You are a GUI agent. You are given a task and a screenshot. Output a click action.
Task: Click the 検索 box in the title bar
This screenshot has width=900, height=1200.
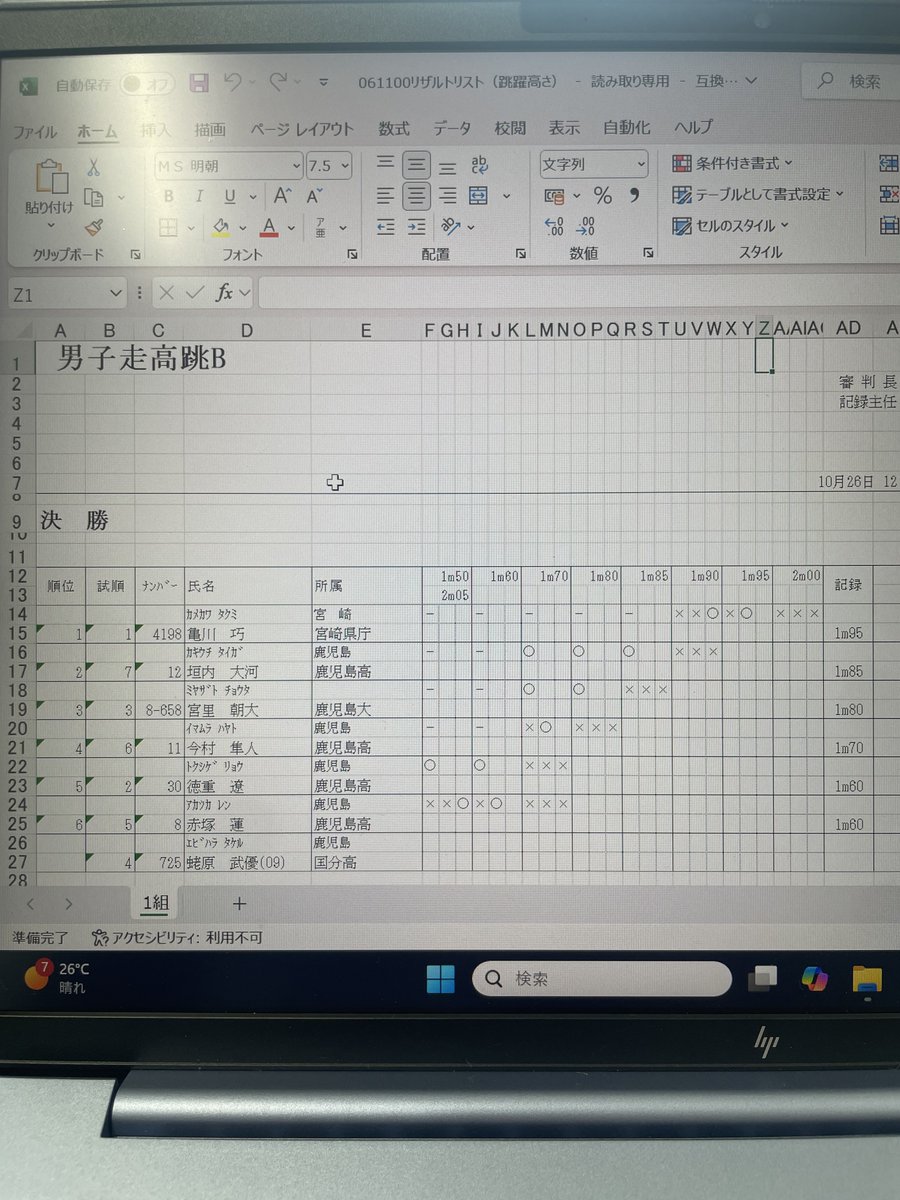(851, 81)
